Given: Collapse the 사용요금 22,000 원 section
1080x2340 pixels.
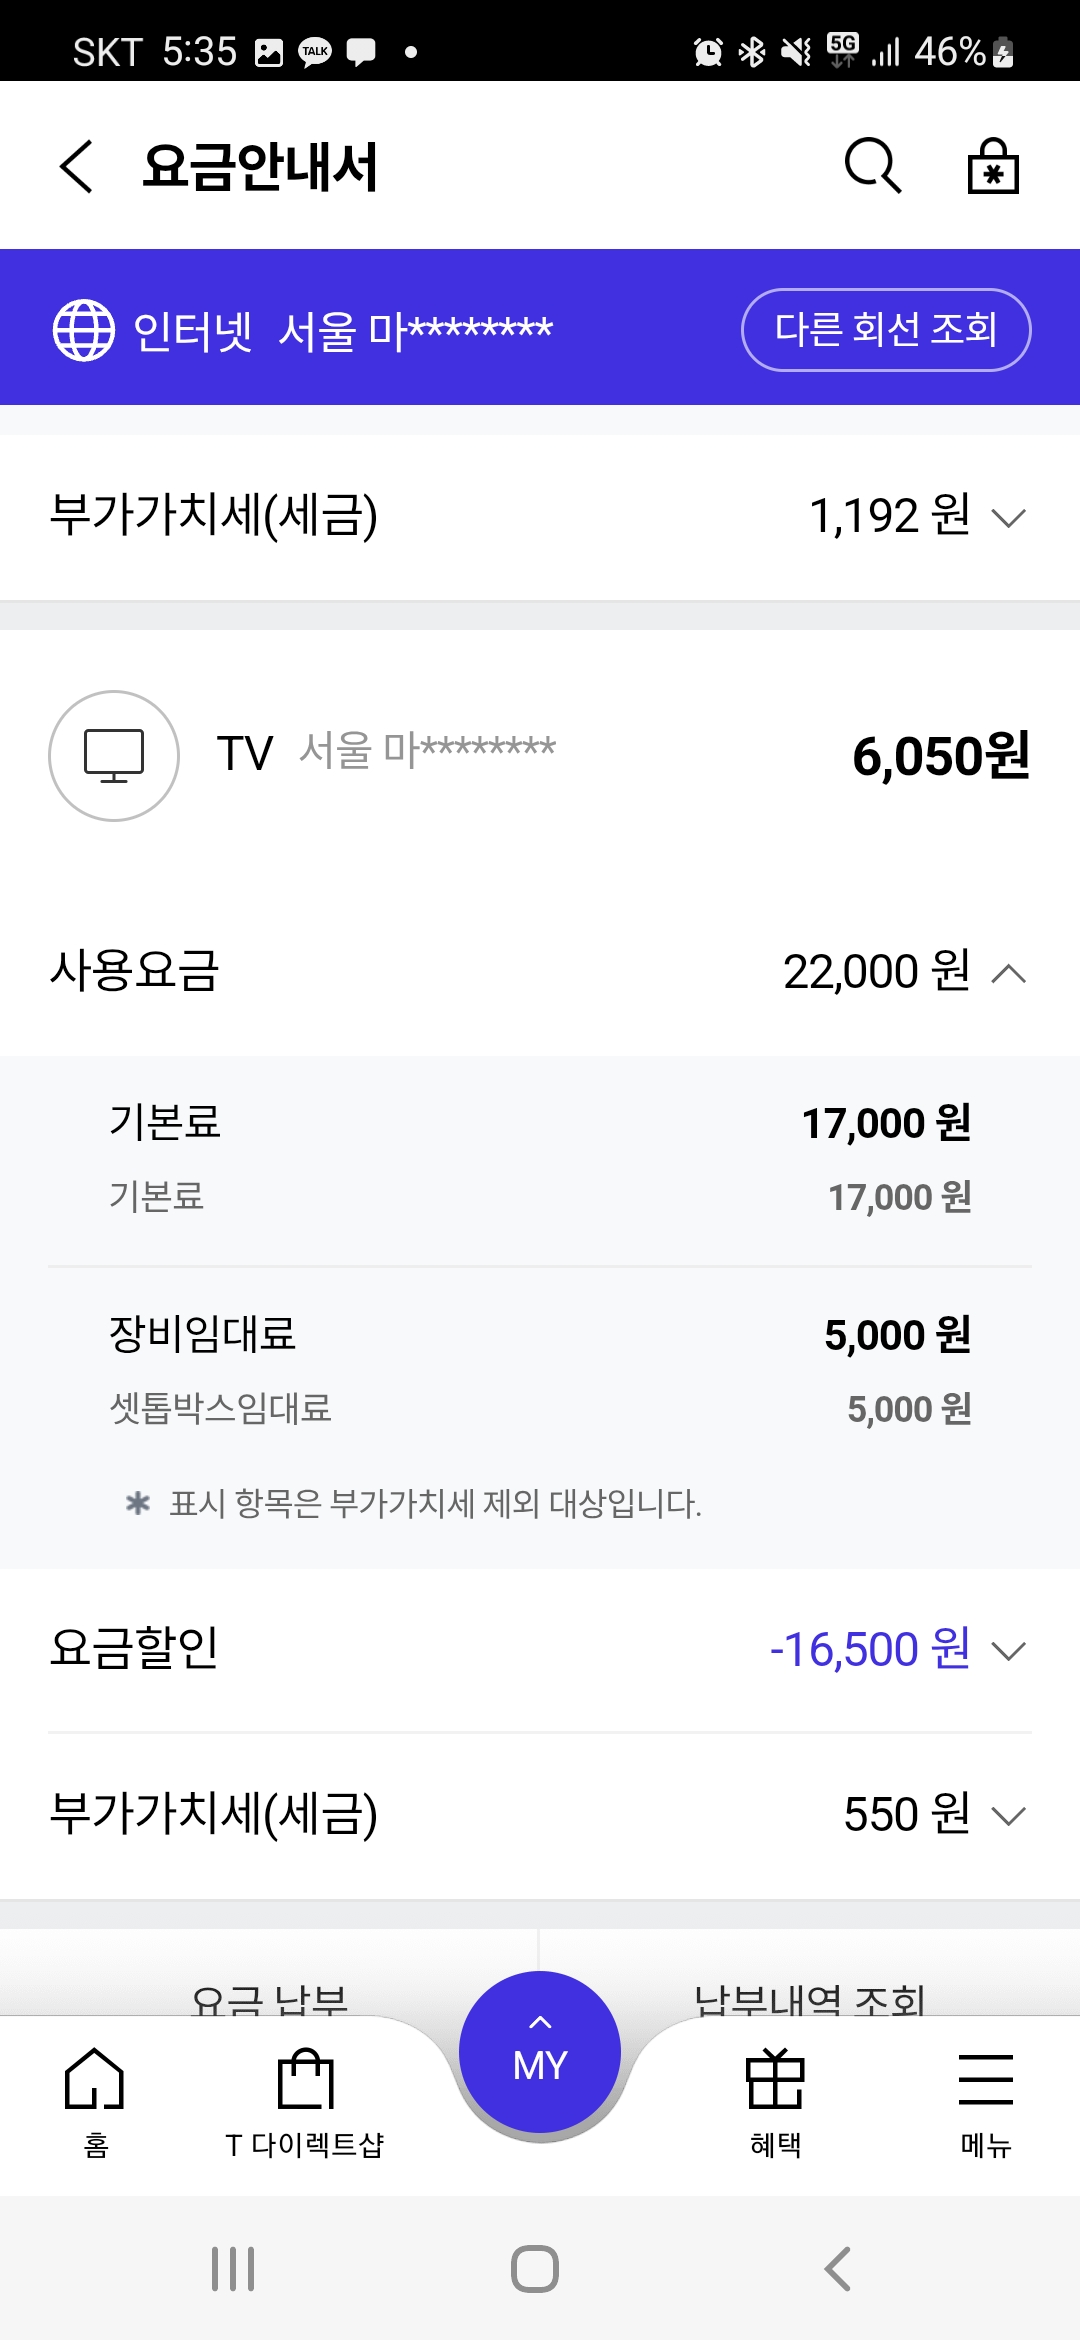Looking at the screenshot, I should click(x=1008, y=973).
